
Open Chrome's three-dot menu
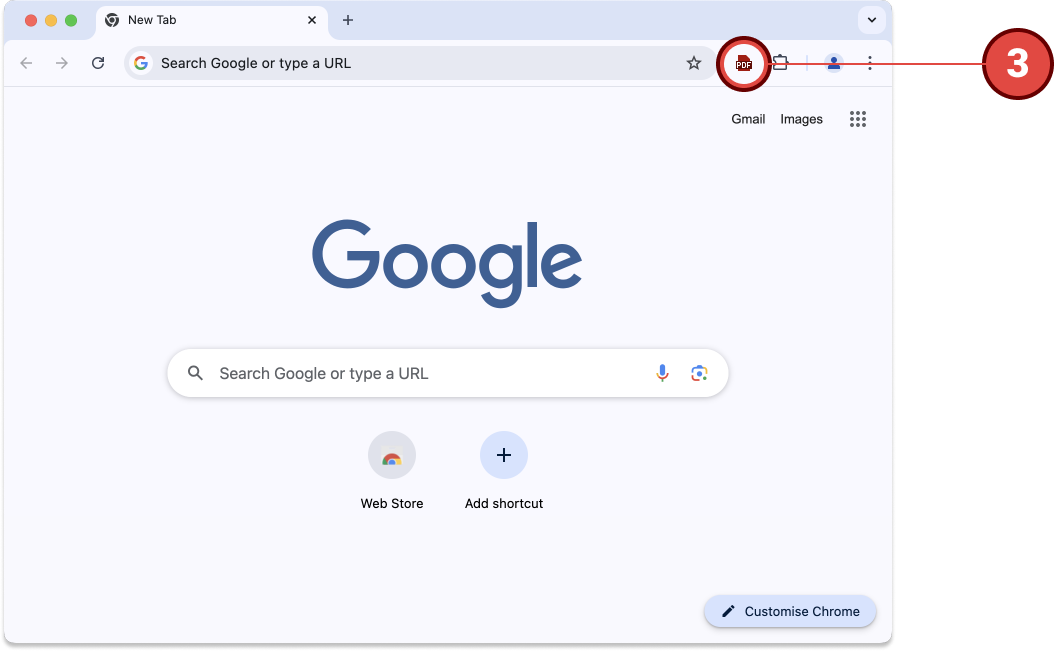870,63
